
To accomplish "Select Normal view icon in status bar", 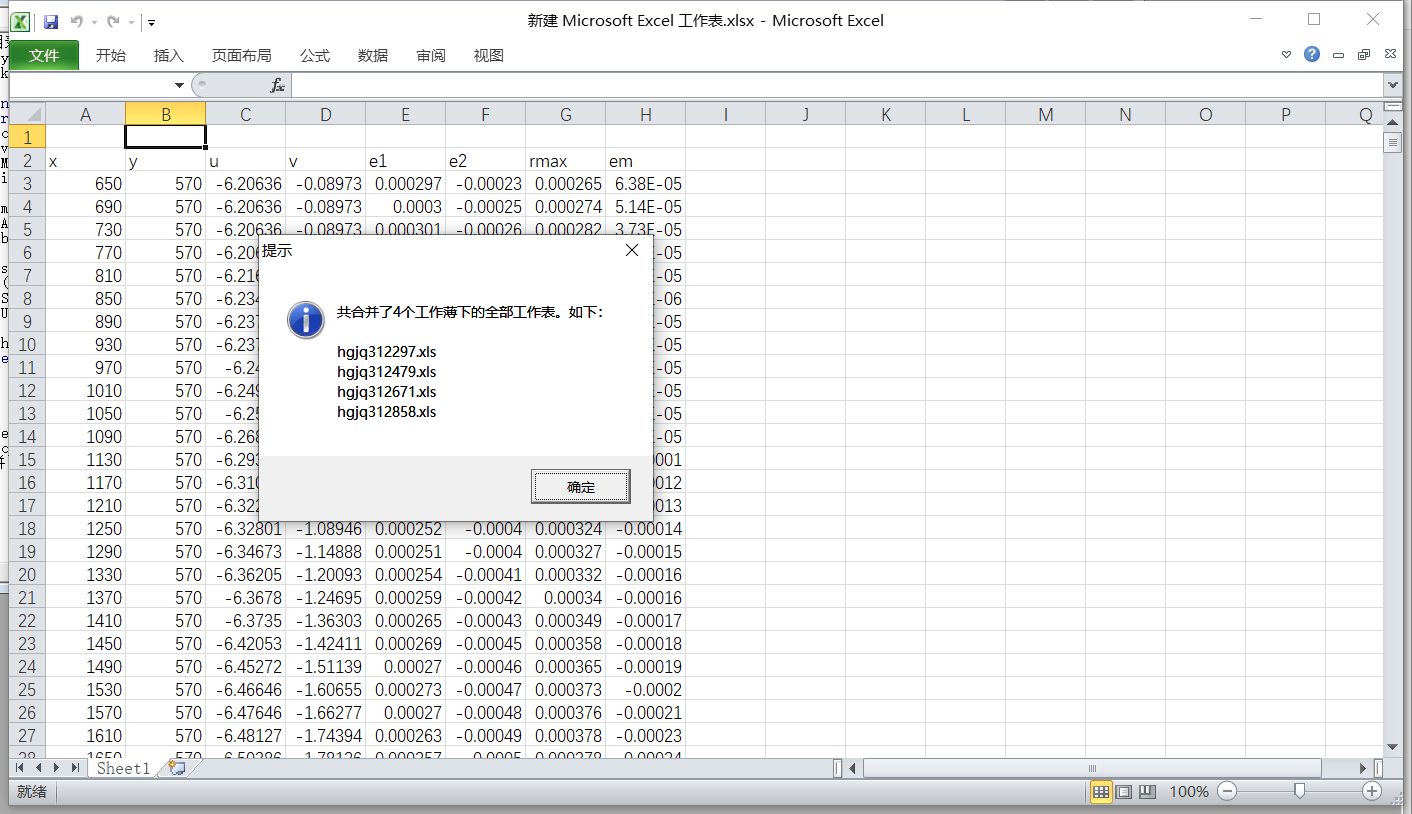I will point(1100,792).
